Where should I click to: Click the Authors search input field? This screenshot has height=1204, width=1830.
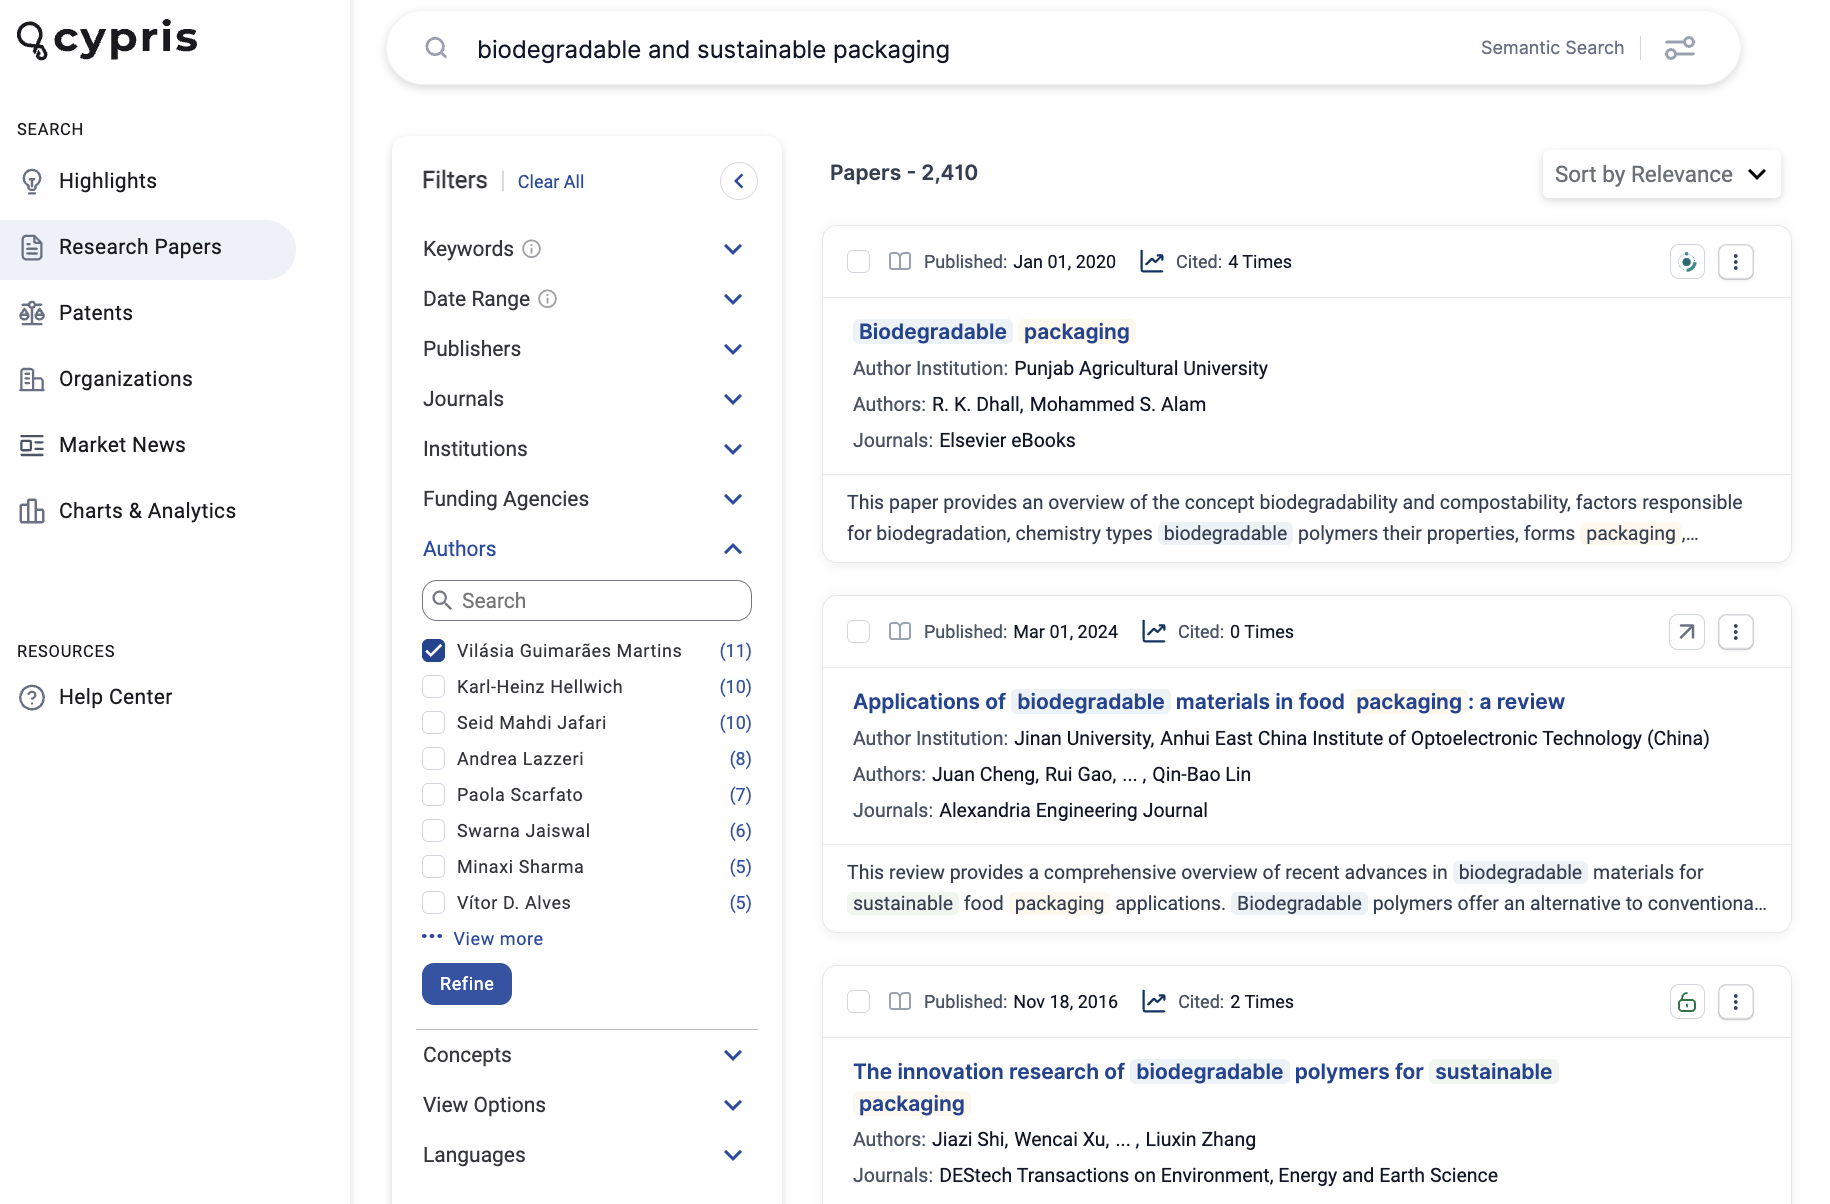(x=587, y=601)
